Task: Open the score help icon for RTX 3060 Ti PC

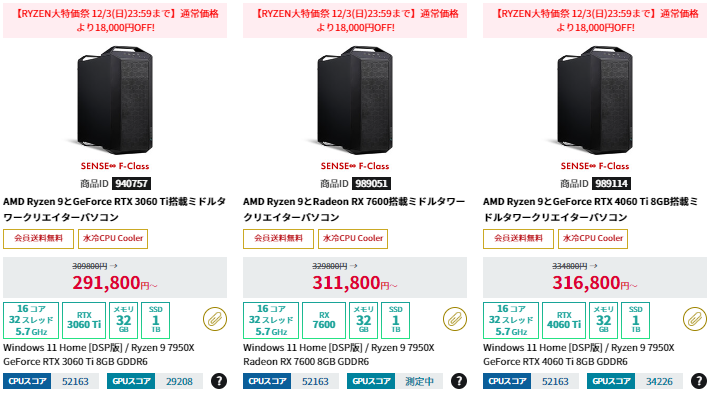Action: tap(219, 381)
